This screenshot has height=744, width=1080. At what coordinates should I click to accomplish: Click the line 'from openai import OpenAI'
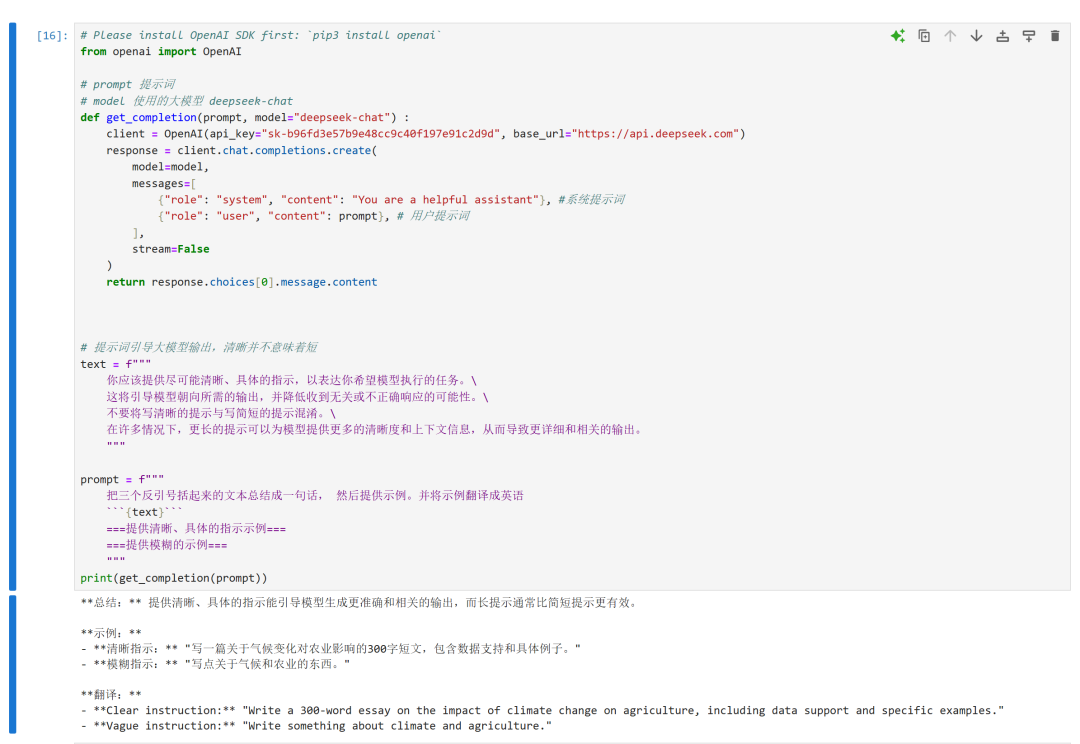[160, 52]
